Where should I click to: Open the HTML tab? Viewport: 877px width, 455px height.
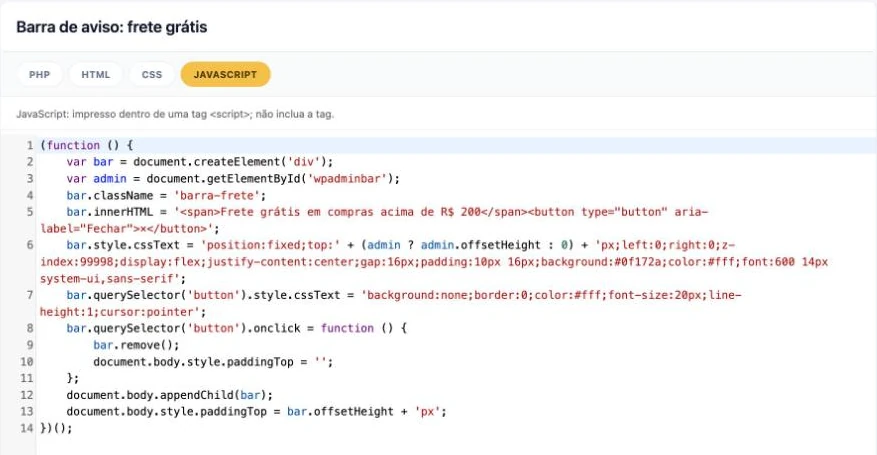(96, 74)
